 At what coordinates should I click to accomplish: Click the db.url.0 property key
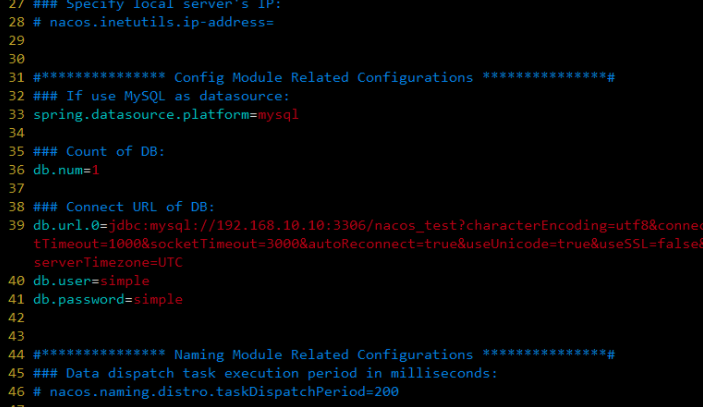pos(66,225)
